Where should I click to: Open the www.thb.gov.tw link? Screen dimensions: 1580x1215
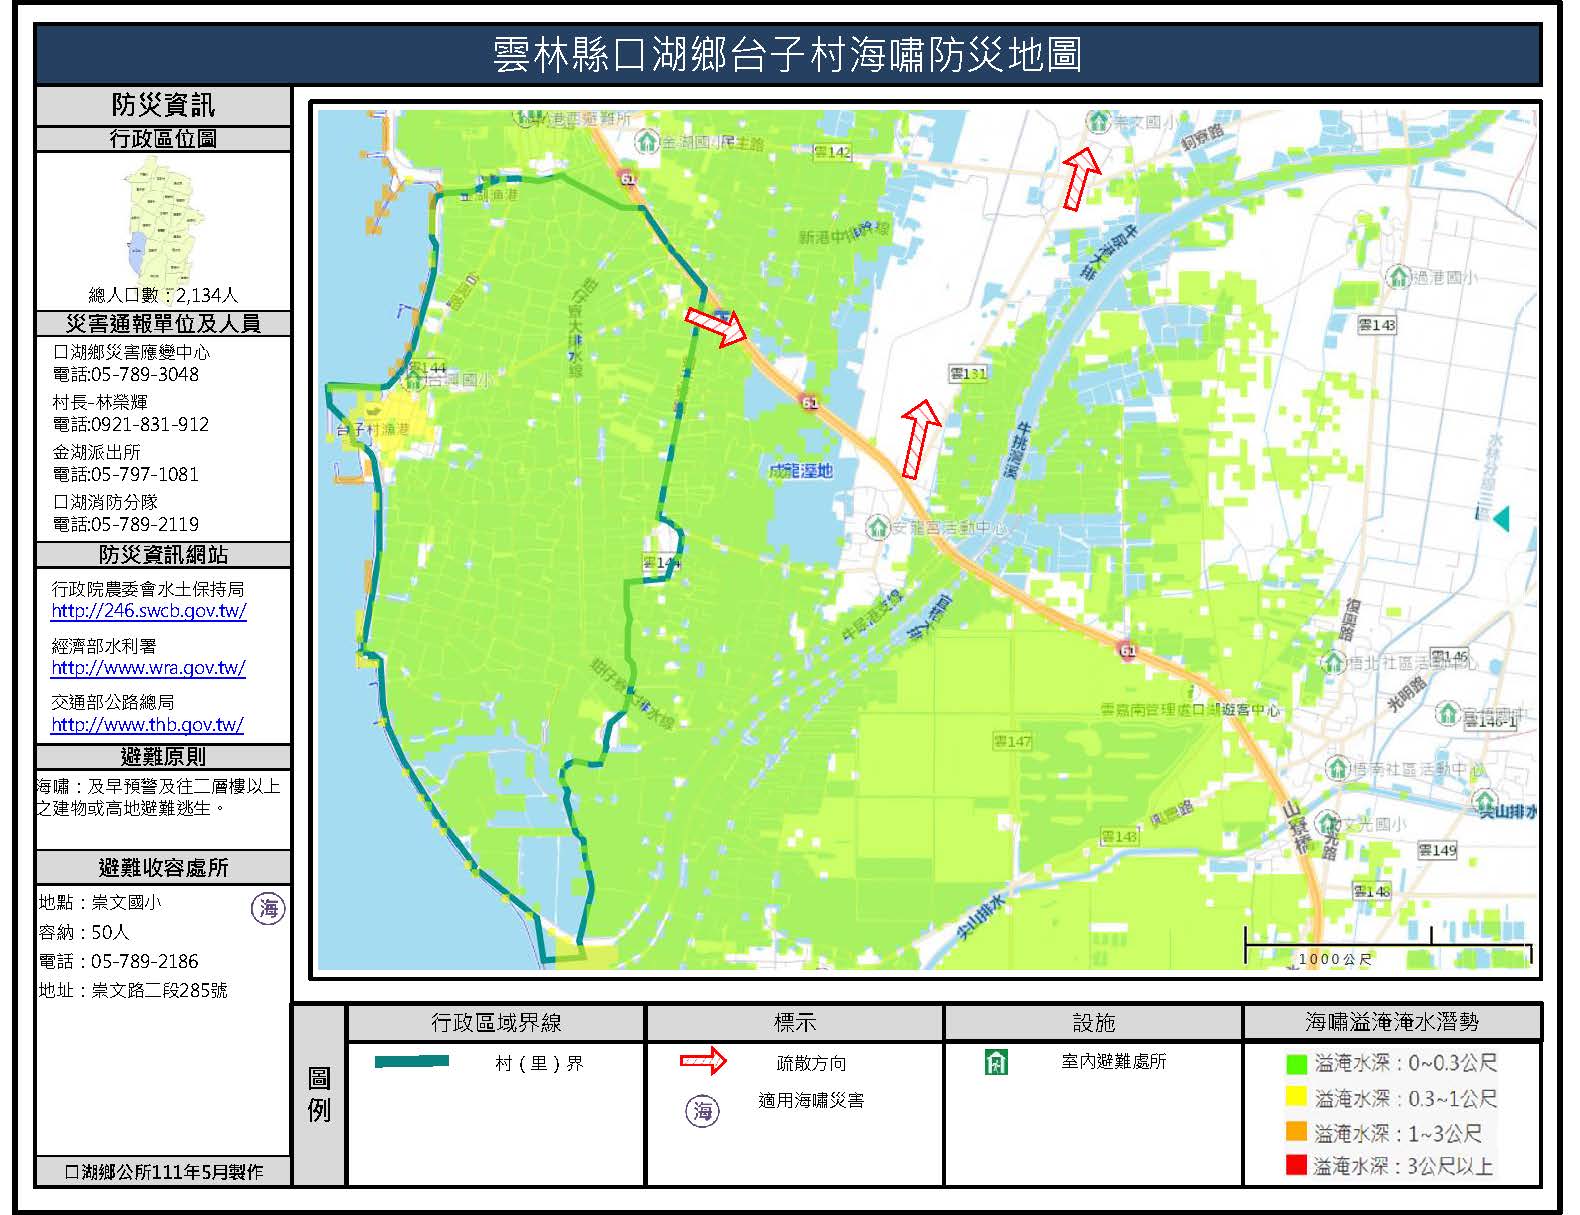[x=147, y=725]
